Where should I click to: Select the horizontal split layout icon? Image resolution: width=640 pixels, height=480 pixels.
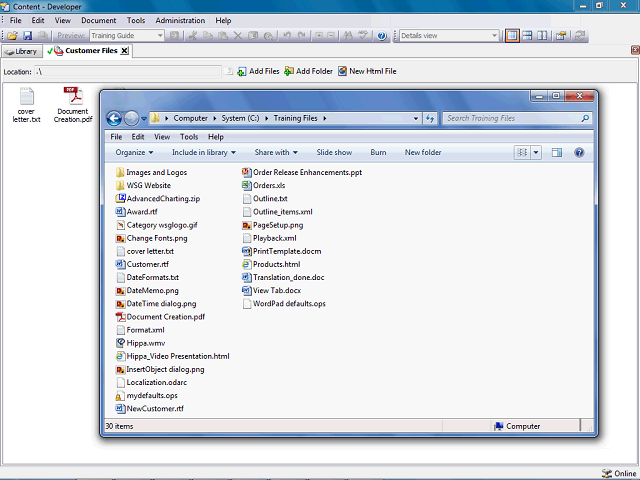click(527, 36)
